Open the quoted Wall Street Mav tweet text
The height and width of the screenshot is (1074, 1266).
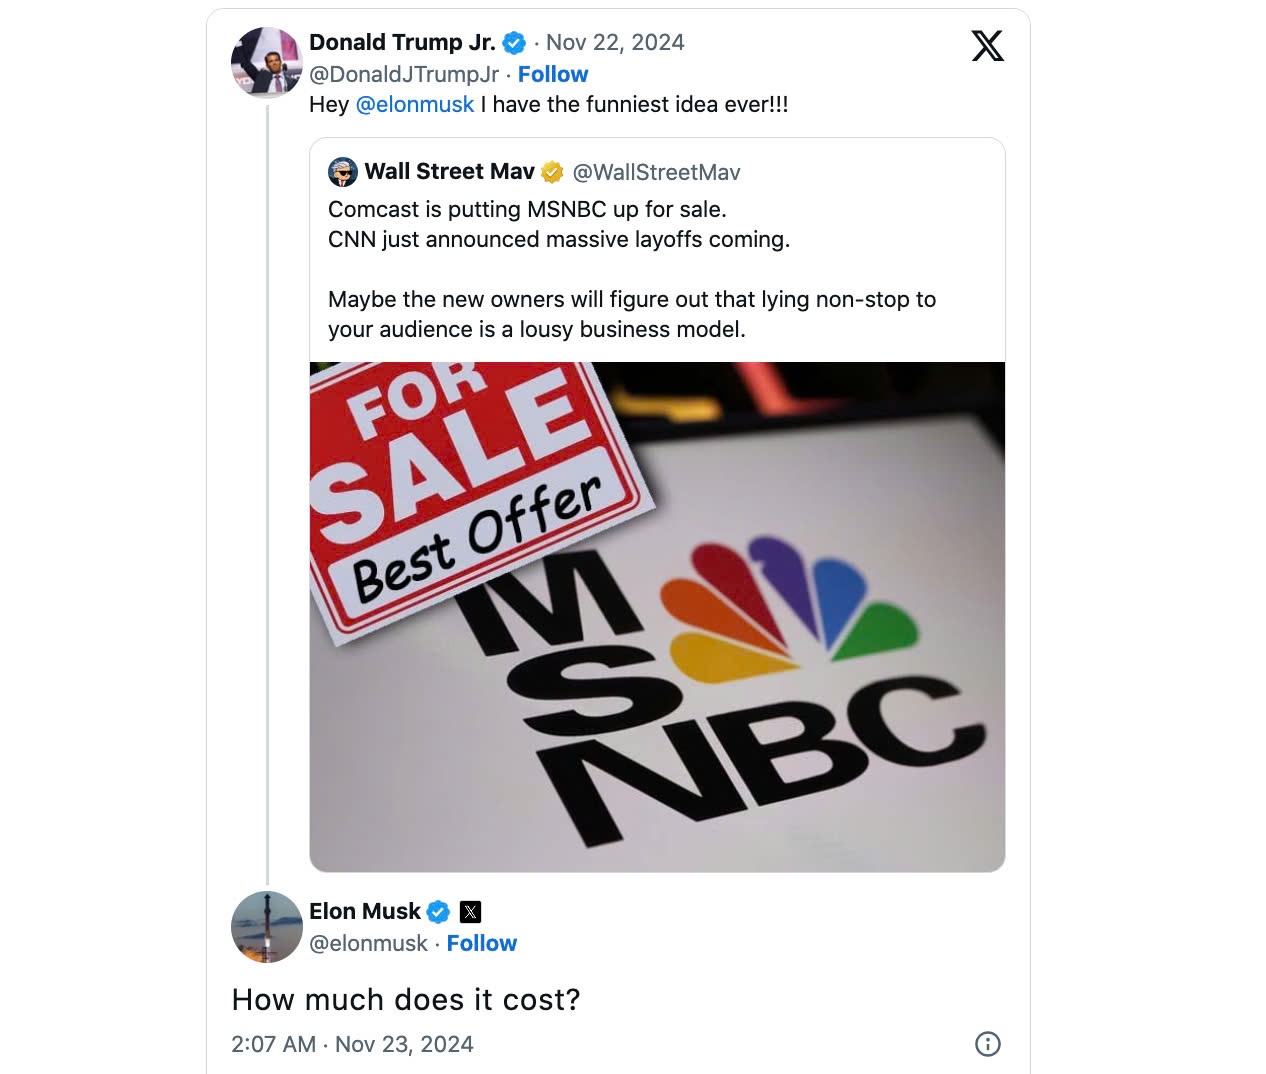pos(631,269)
